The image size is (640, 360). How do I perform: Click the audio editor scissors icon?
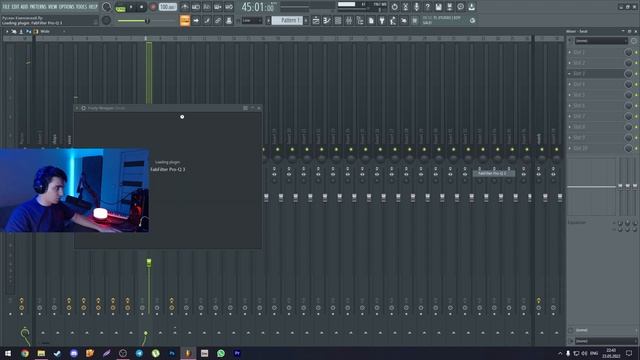[x=405, y=7]
